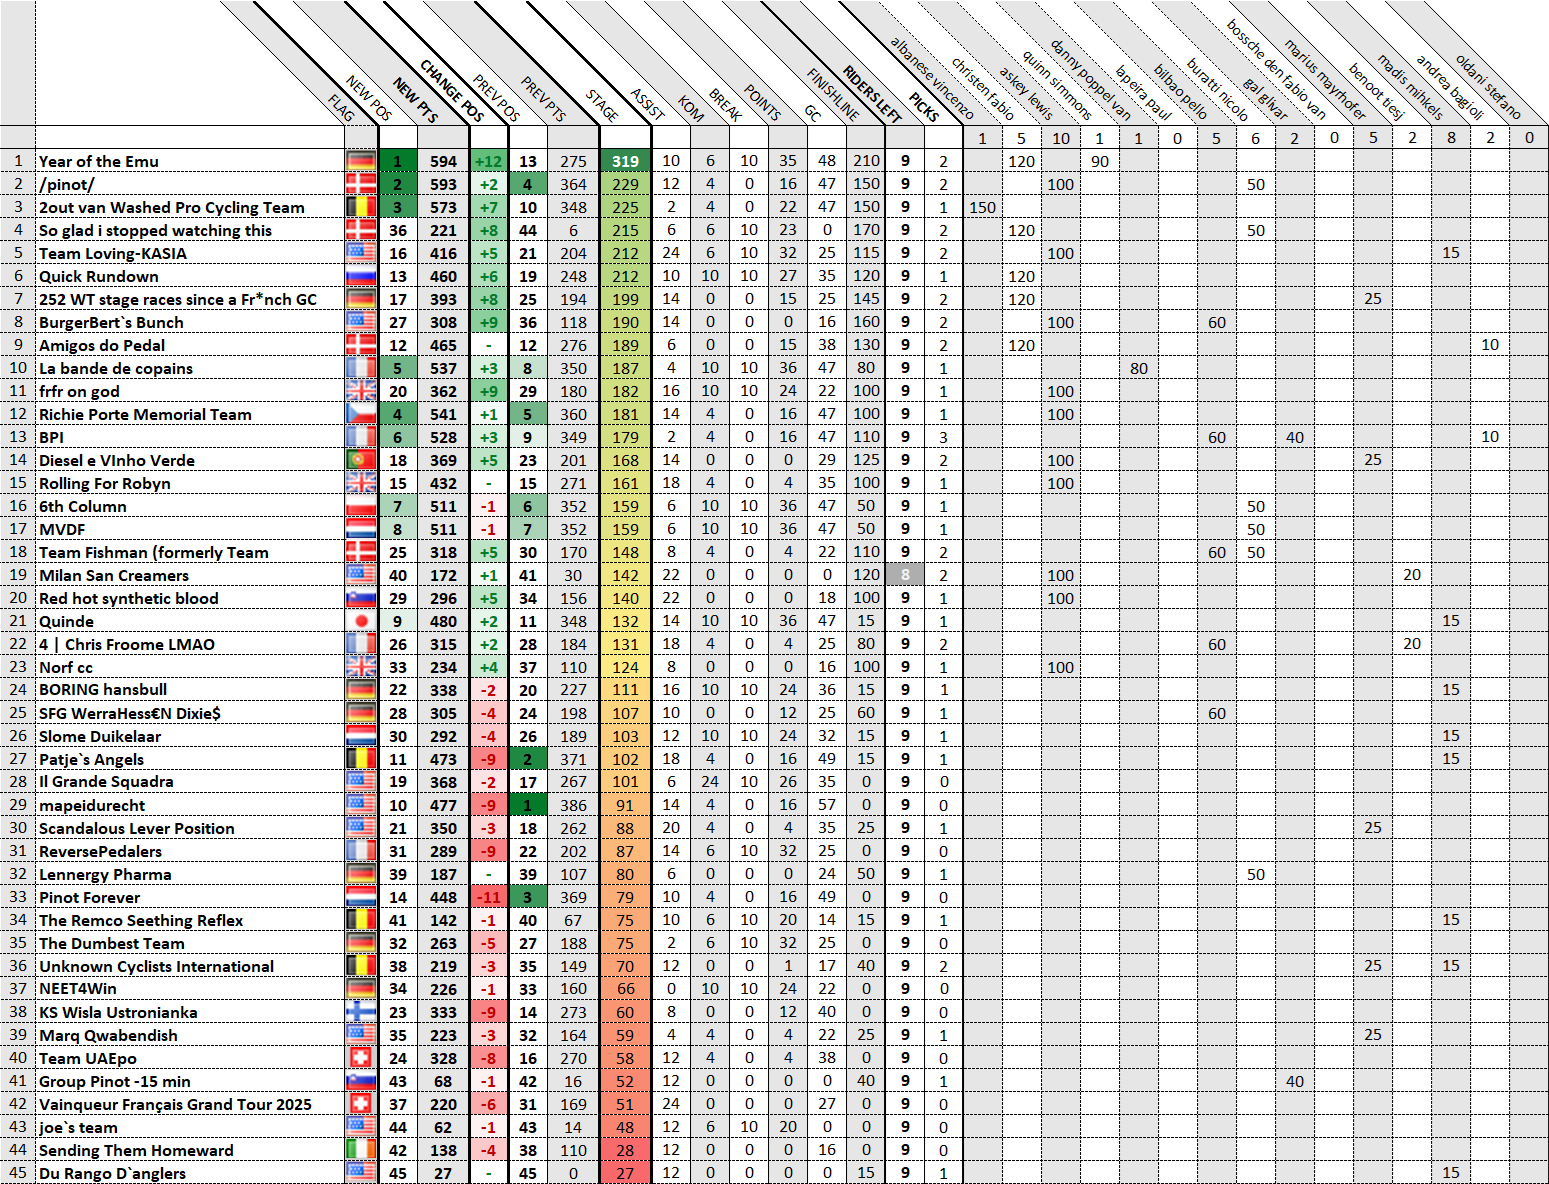Click the dark green stage score 319 cell
The image size is (1549, 1184).
pos(625,161)
